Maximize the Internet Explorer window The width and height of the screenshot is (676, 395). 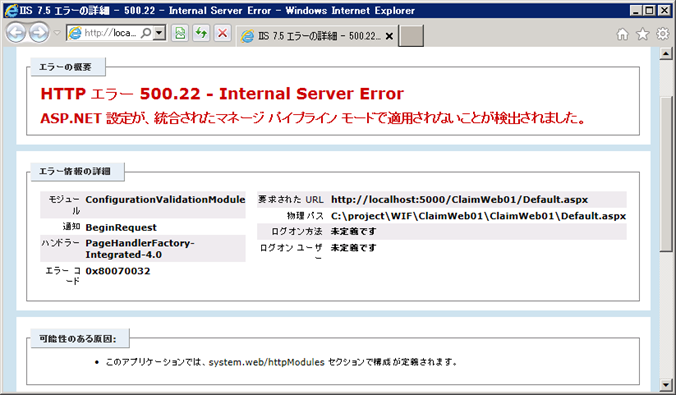tap(649, 10)
